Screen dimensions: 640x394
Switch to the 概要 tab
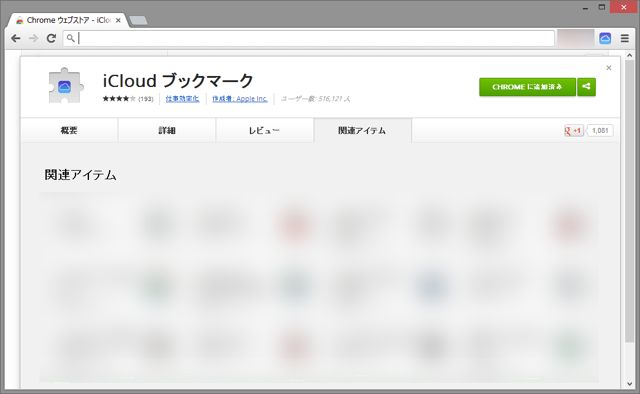click(x=69, y=130)
